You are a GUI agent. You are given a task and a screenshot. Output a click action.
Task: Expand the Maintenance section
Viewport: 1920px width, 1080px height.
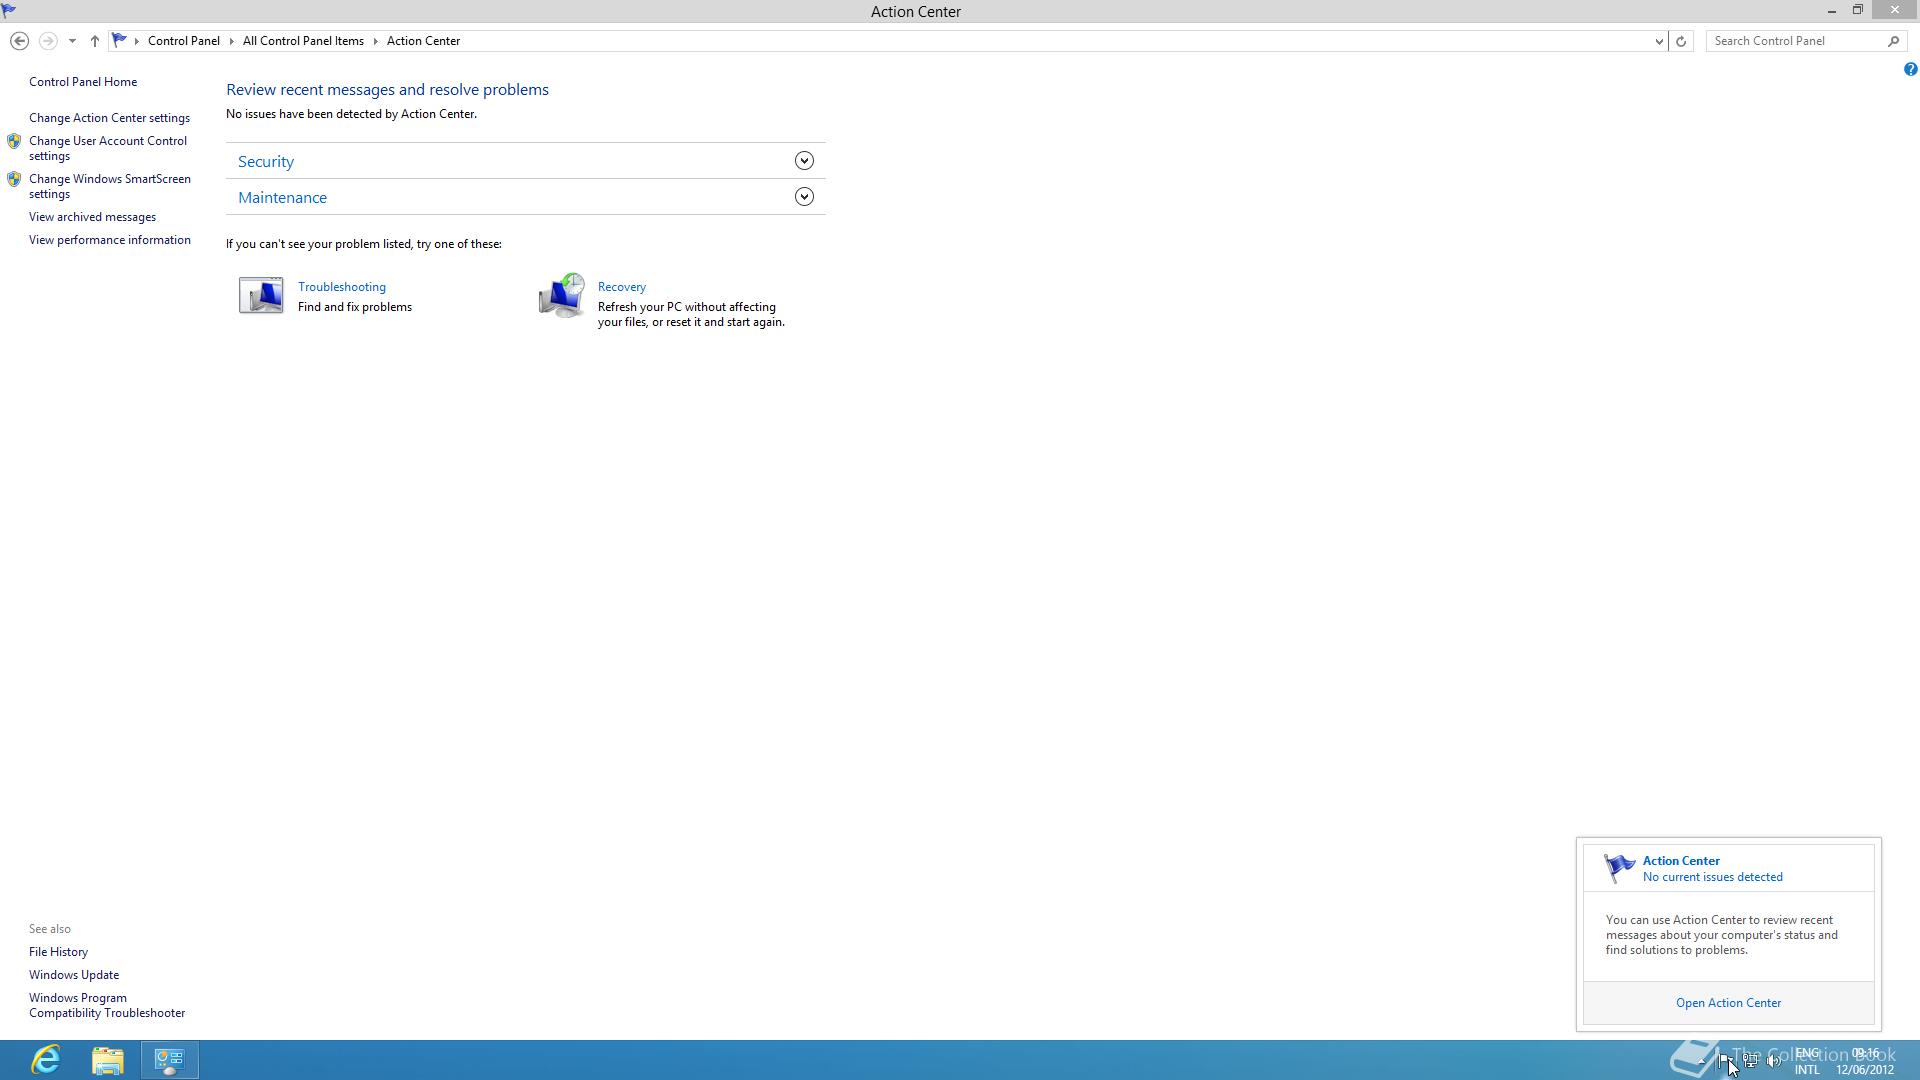click(804, 197)
